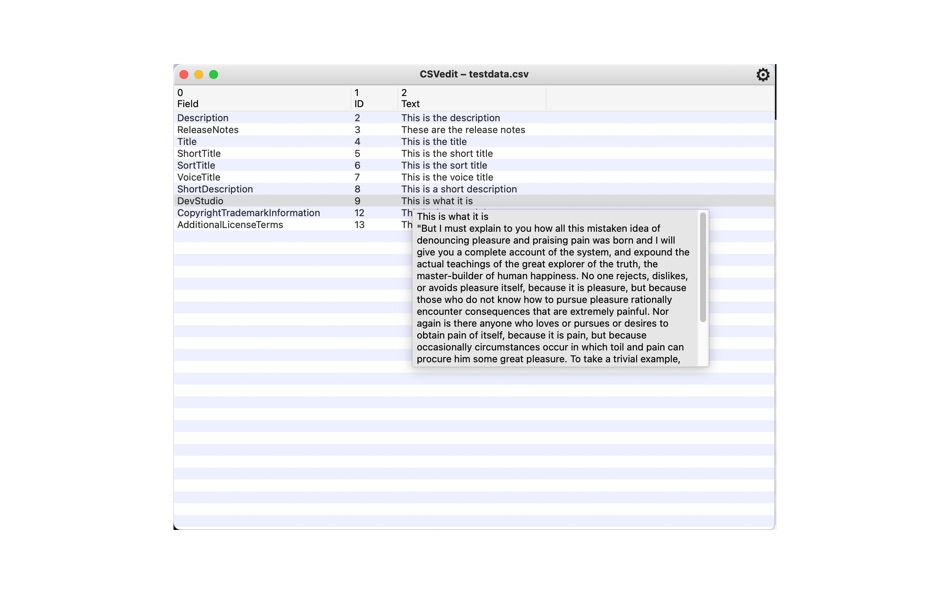Screen dimensions: 950x594
Task: Click ID cell showing 12
Action: click(x=359, y=213)
